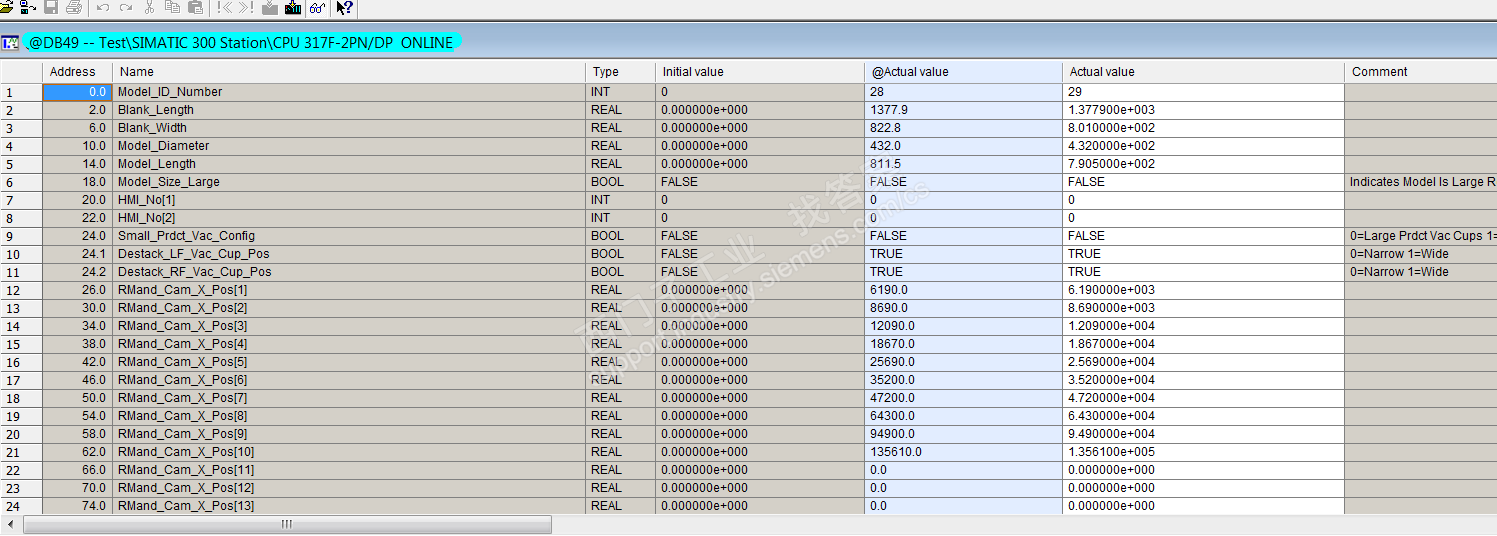1497x536 pixels.
Task: Select row number 12 header
Action: (x=21, y=290)
